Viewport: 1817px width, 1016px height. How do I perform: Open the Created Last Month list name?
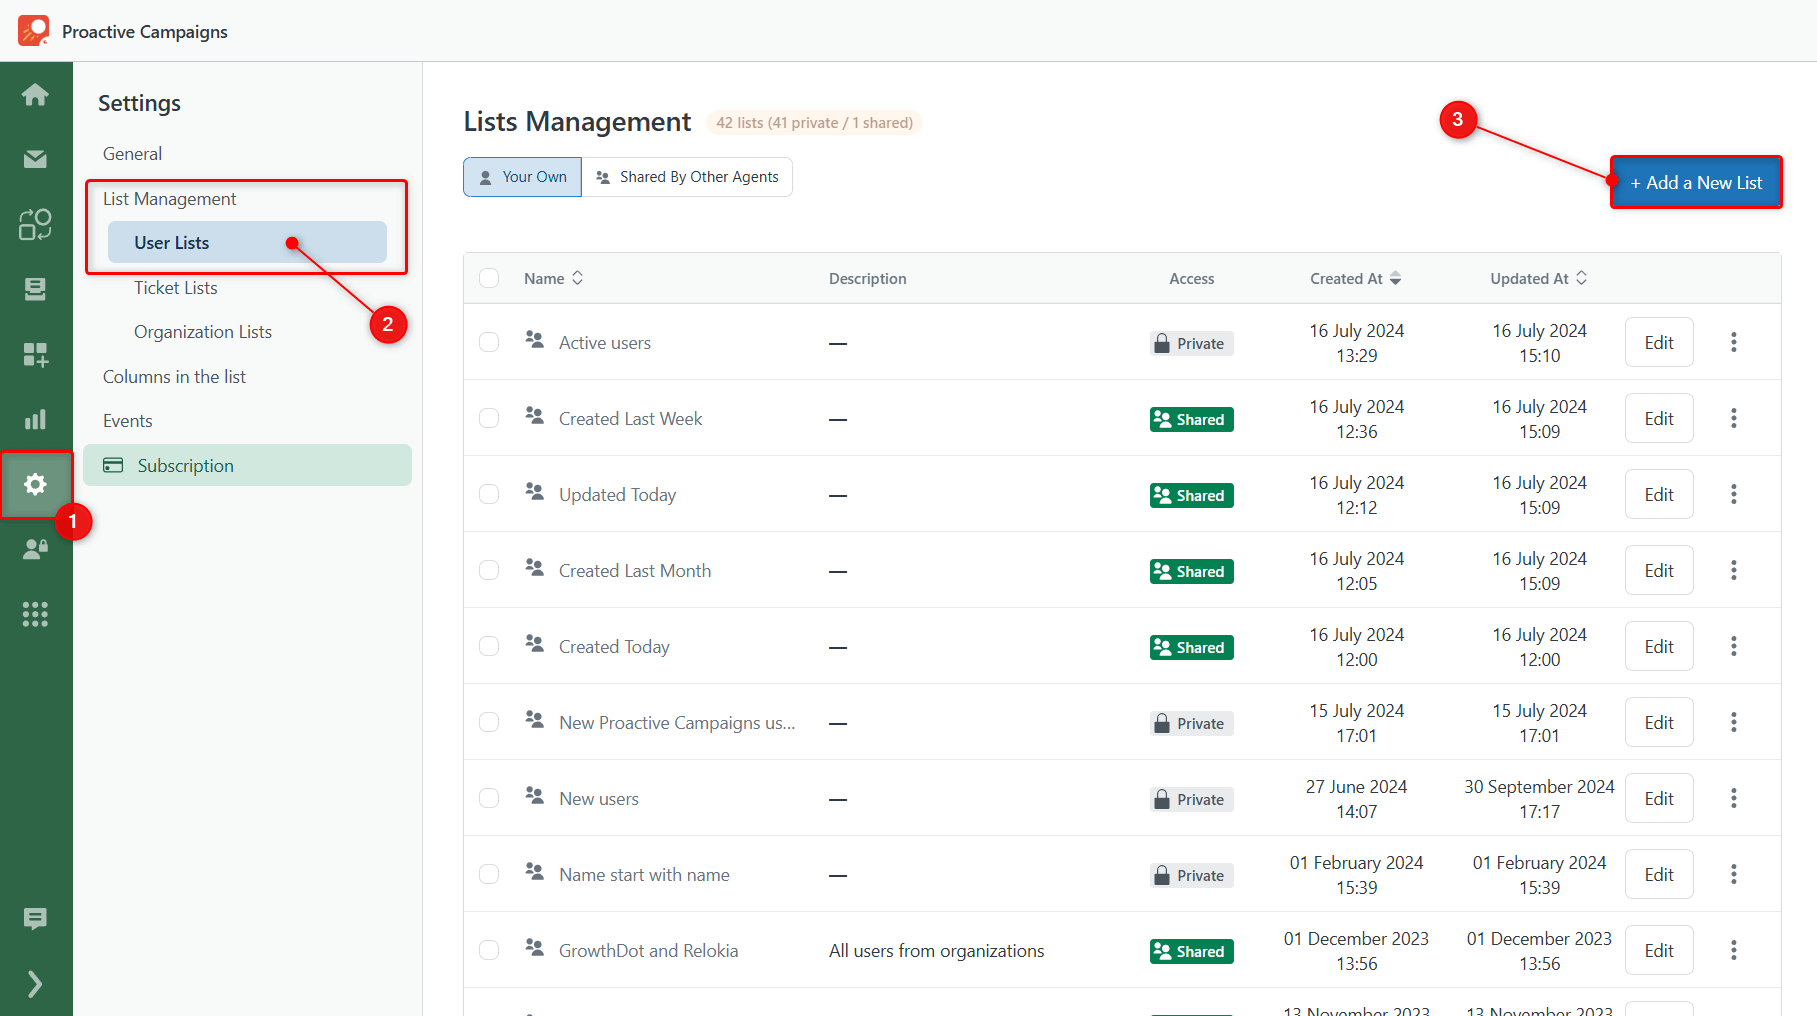[x=635, y=570]
